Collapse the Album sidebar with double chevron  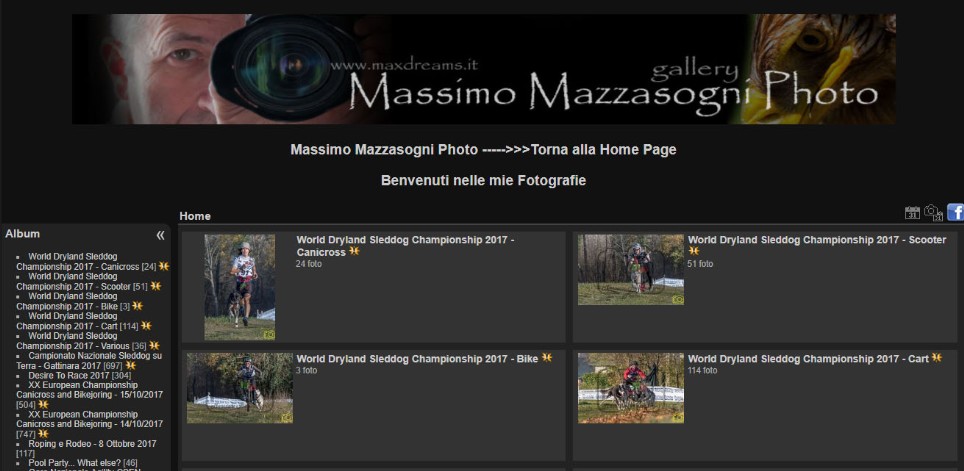(160, 235)
